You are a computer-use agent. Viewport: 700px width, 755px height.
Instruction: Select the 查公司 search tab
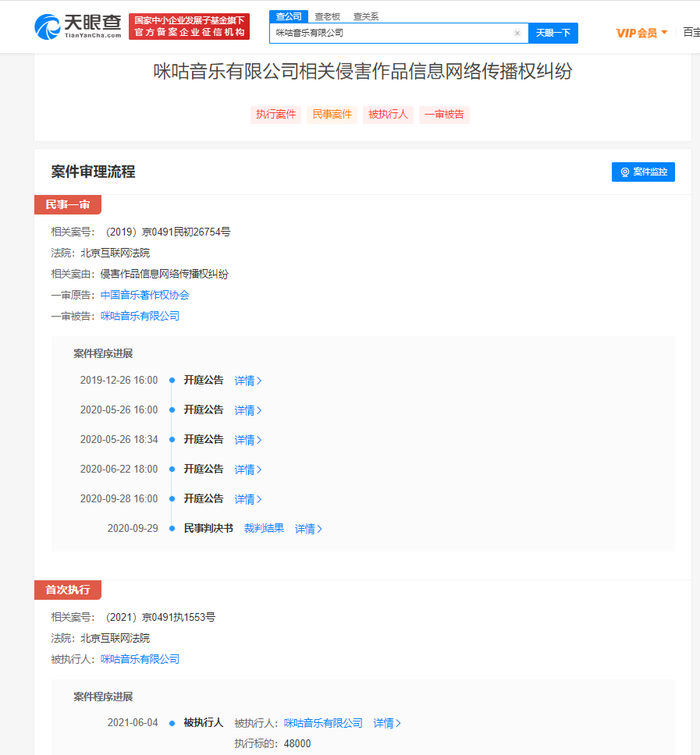click(x=289, y=16)
